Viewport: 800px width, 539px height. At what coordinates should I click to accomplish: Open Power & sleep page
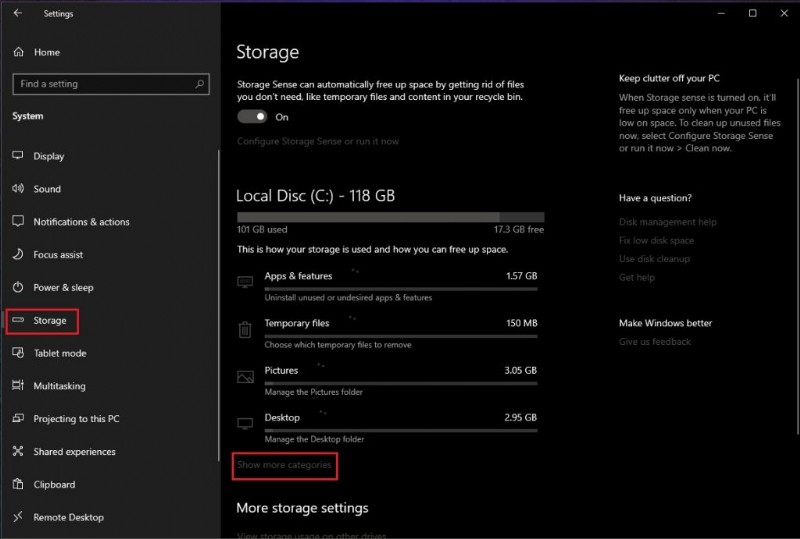(63, 287)
